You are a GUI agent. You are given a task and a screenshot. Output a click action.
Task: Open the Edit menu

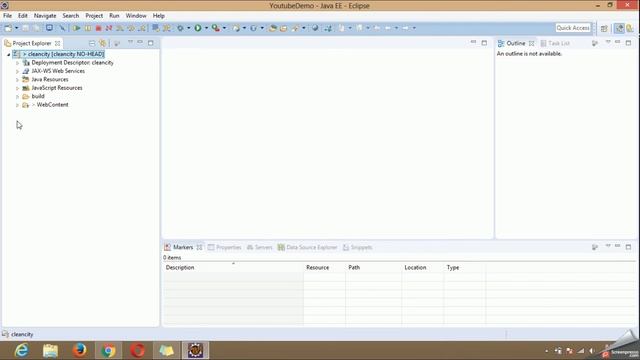click(x=23, y=16)
